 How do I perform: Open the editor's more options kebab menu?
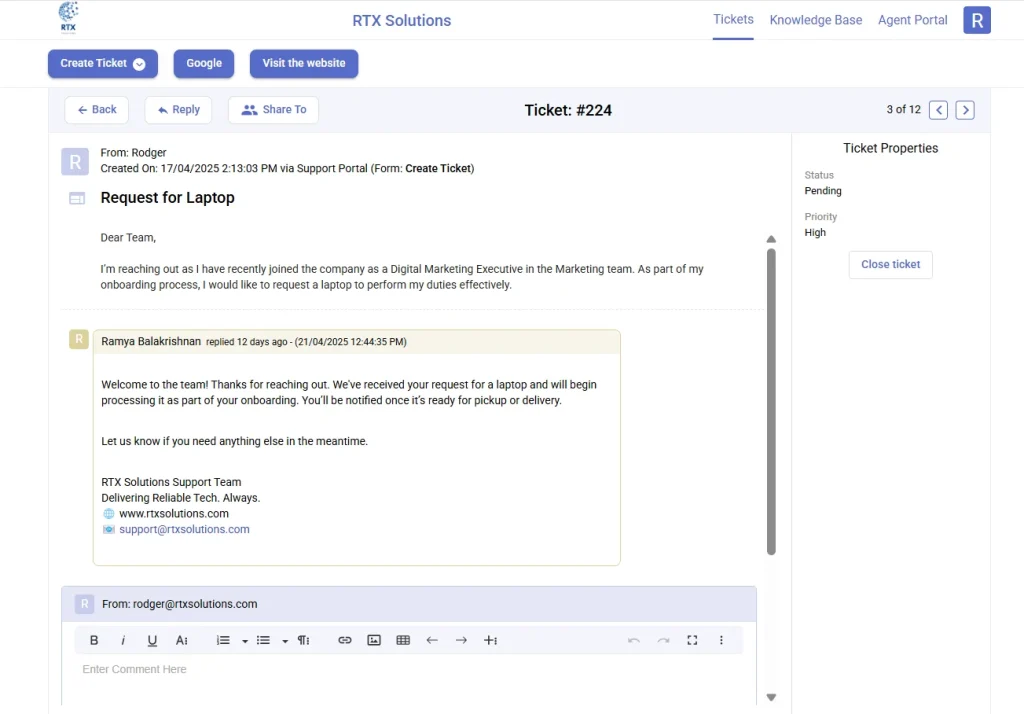[721, 640]
